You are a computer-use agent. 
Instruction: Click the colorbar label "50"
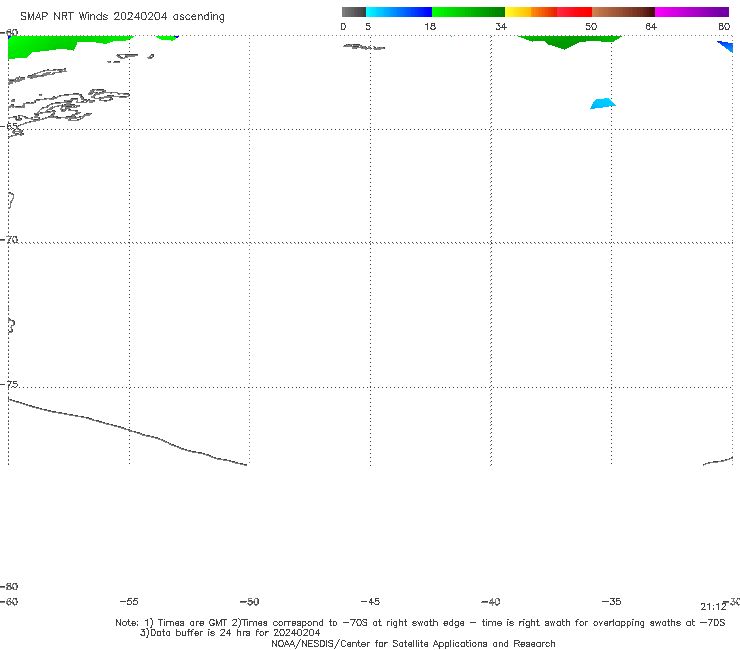[591, 27]
